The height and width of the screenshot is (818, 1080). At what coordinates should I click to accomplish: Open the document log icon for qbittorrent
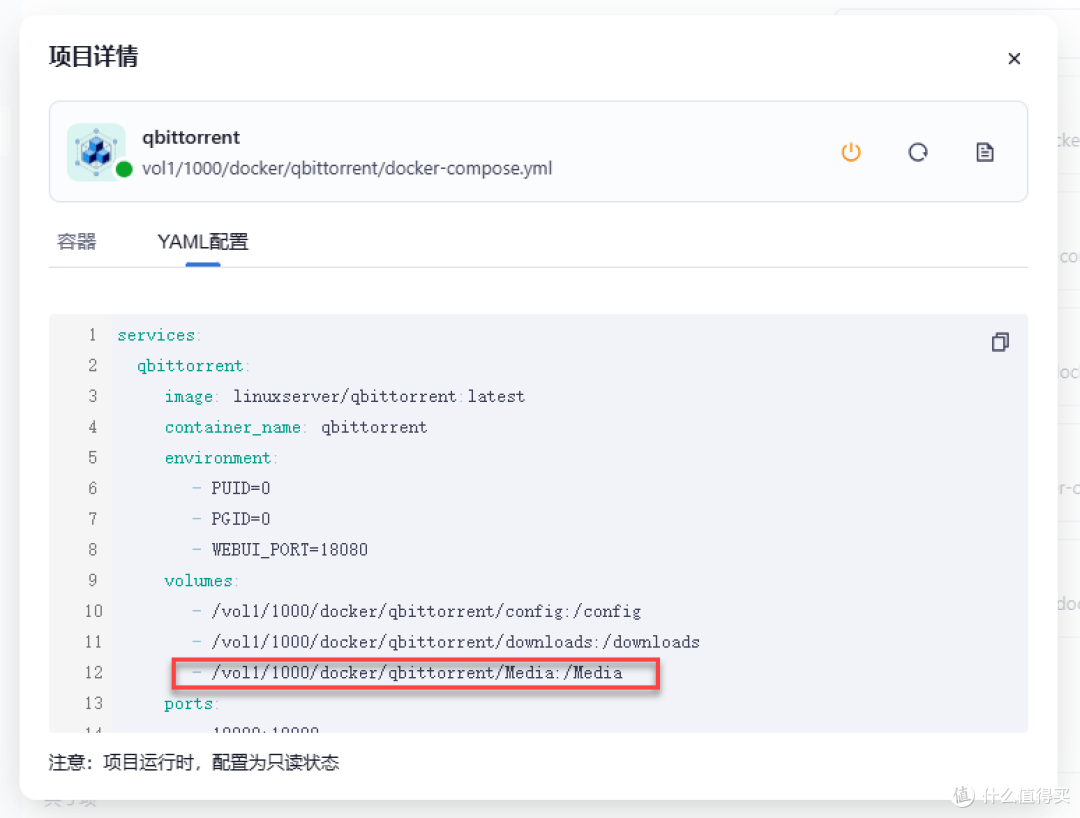point(985,152)
